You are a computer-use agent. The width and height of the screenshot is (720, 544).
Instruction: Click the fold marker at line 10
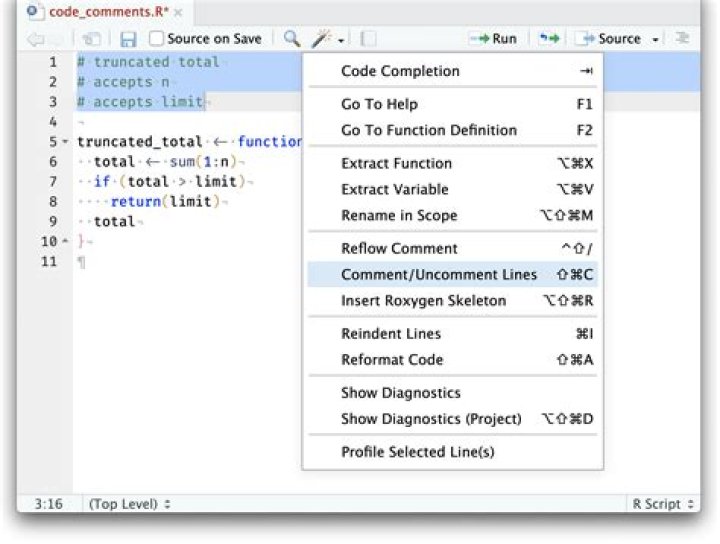coord(65,241)
